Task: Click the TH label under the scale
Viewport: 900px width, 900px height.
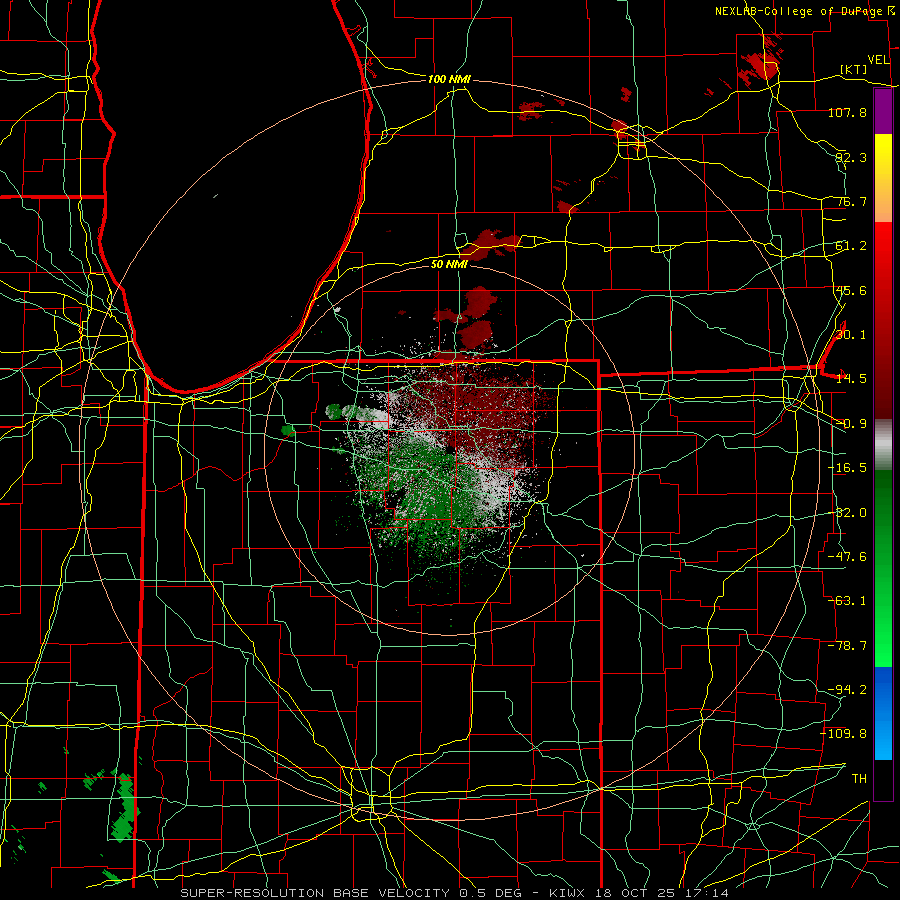Action: tap(859, 779)
